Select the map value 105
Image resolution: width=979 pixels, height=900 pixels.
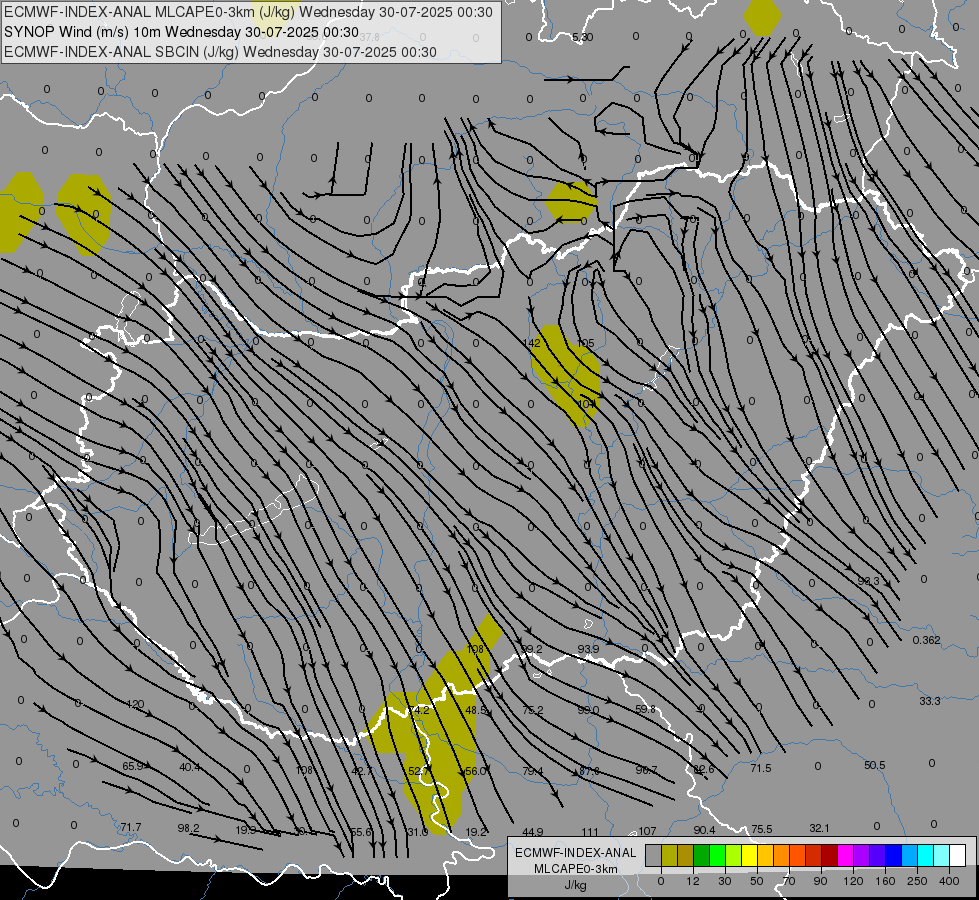pos(586,343)
